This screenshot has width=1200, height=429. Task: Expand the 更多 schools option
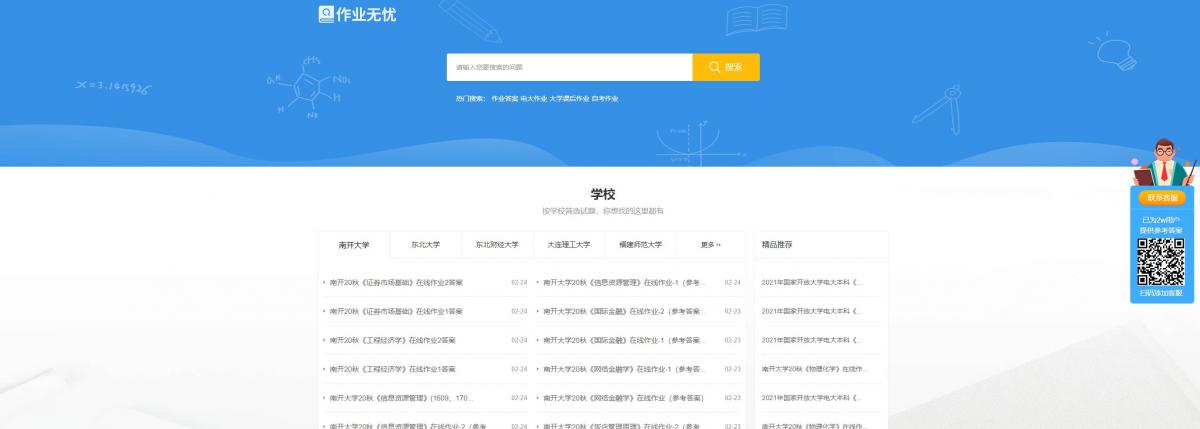click(x=710, y=245)
